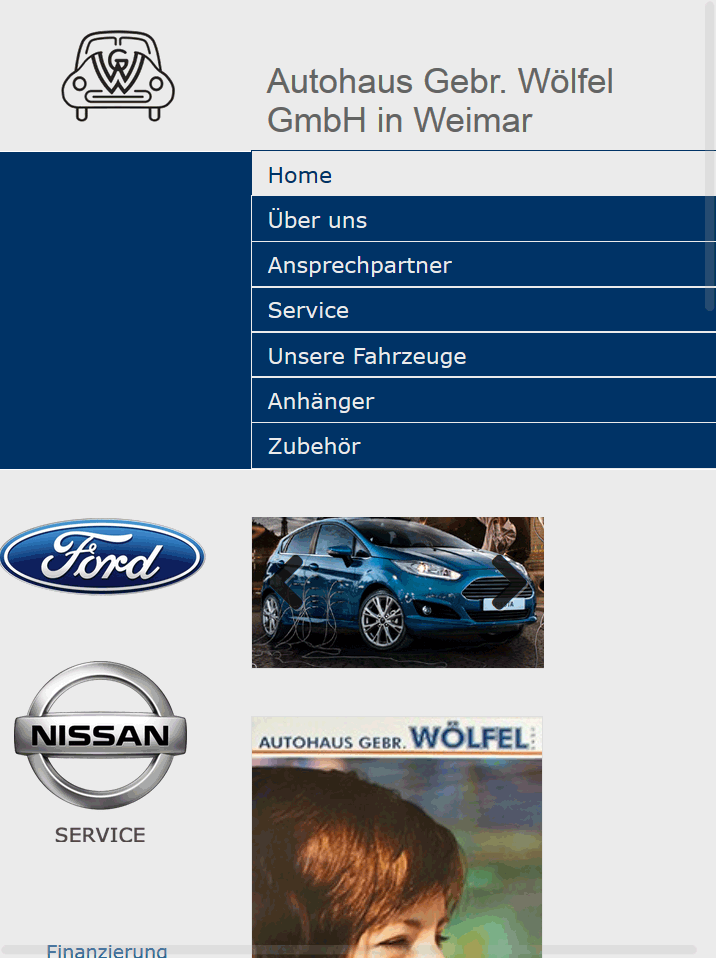Show previous slide in car slideshow
This screenshot has height=958, width=716.
[x=286, y=582]
